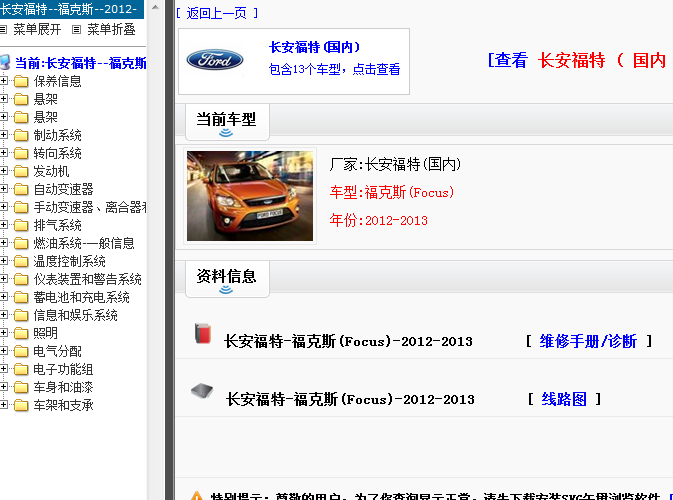The image size is (673, 500).
Task: Click the 发动机 folder icon
Action: [21, 171]
